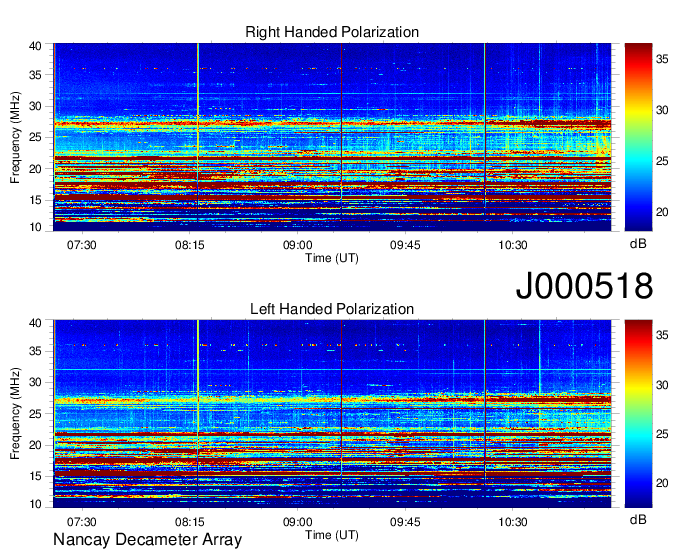Click the 30 dB value on the top color bar
The image size is (680, 552).
coord(662,110)
